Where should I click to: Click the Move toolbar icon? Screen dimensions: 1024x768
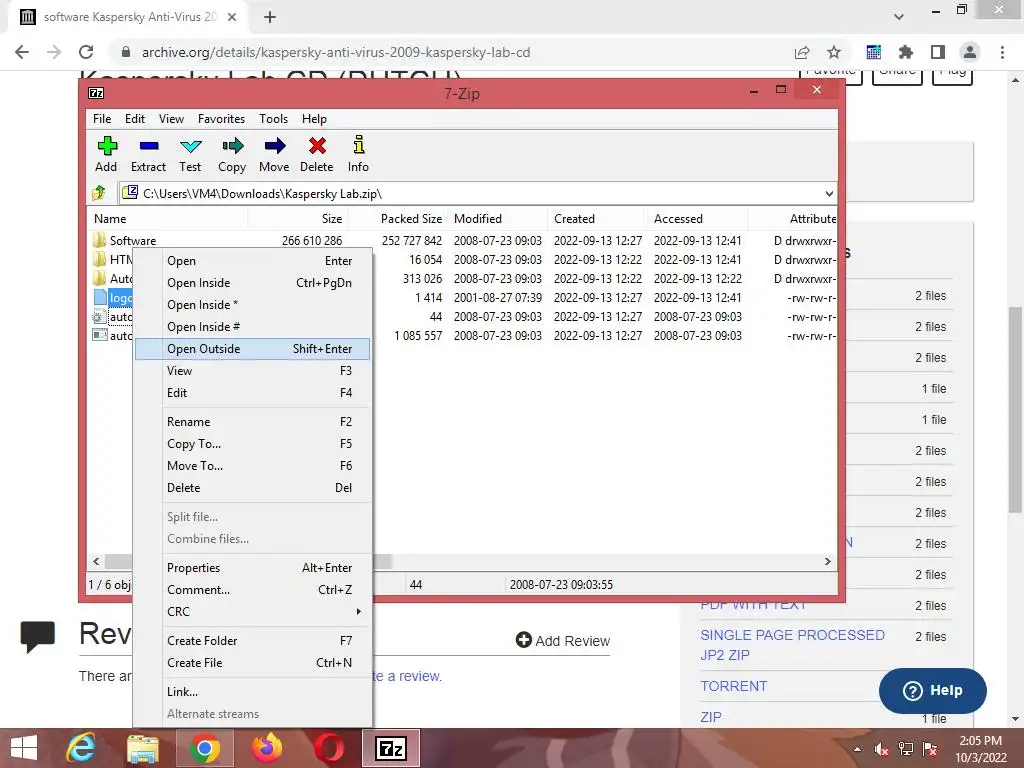pos(275,146)
